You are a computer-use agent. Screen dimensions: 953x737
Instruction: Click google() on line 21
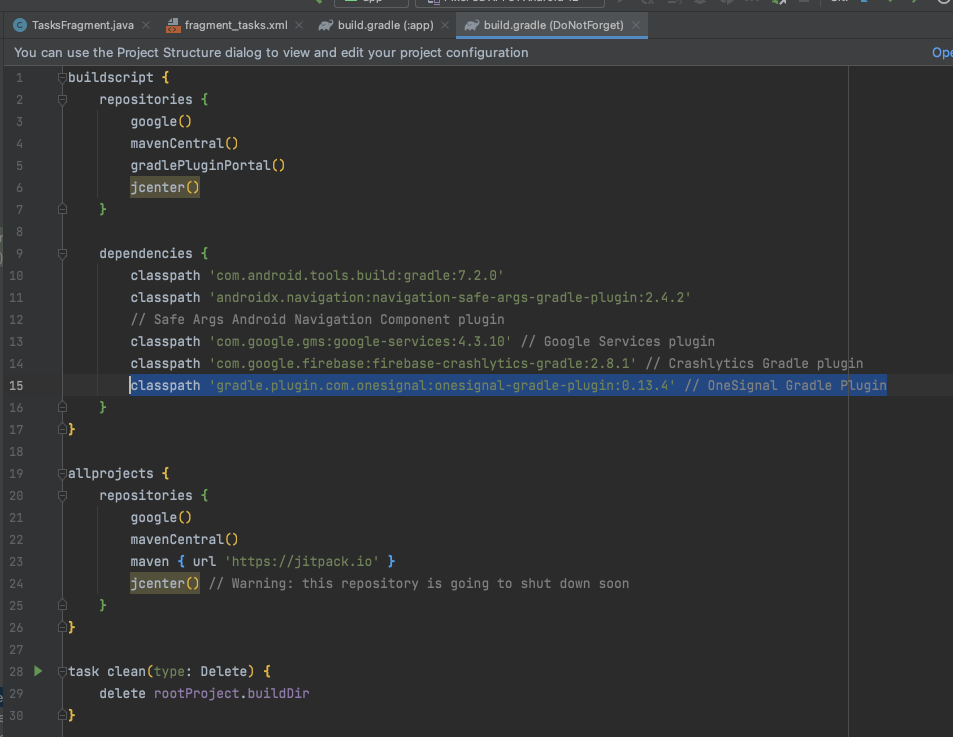(x=161, y=518)
